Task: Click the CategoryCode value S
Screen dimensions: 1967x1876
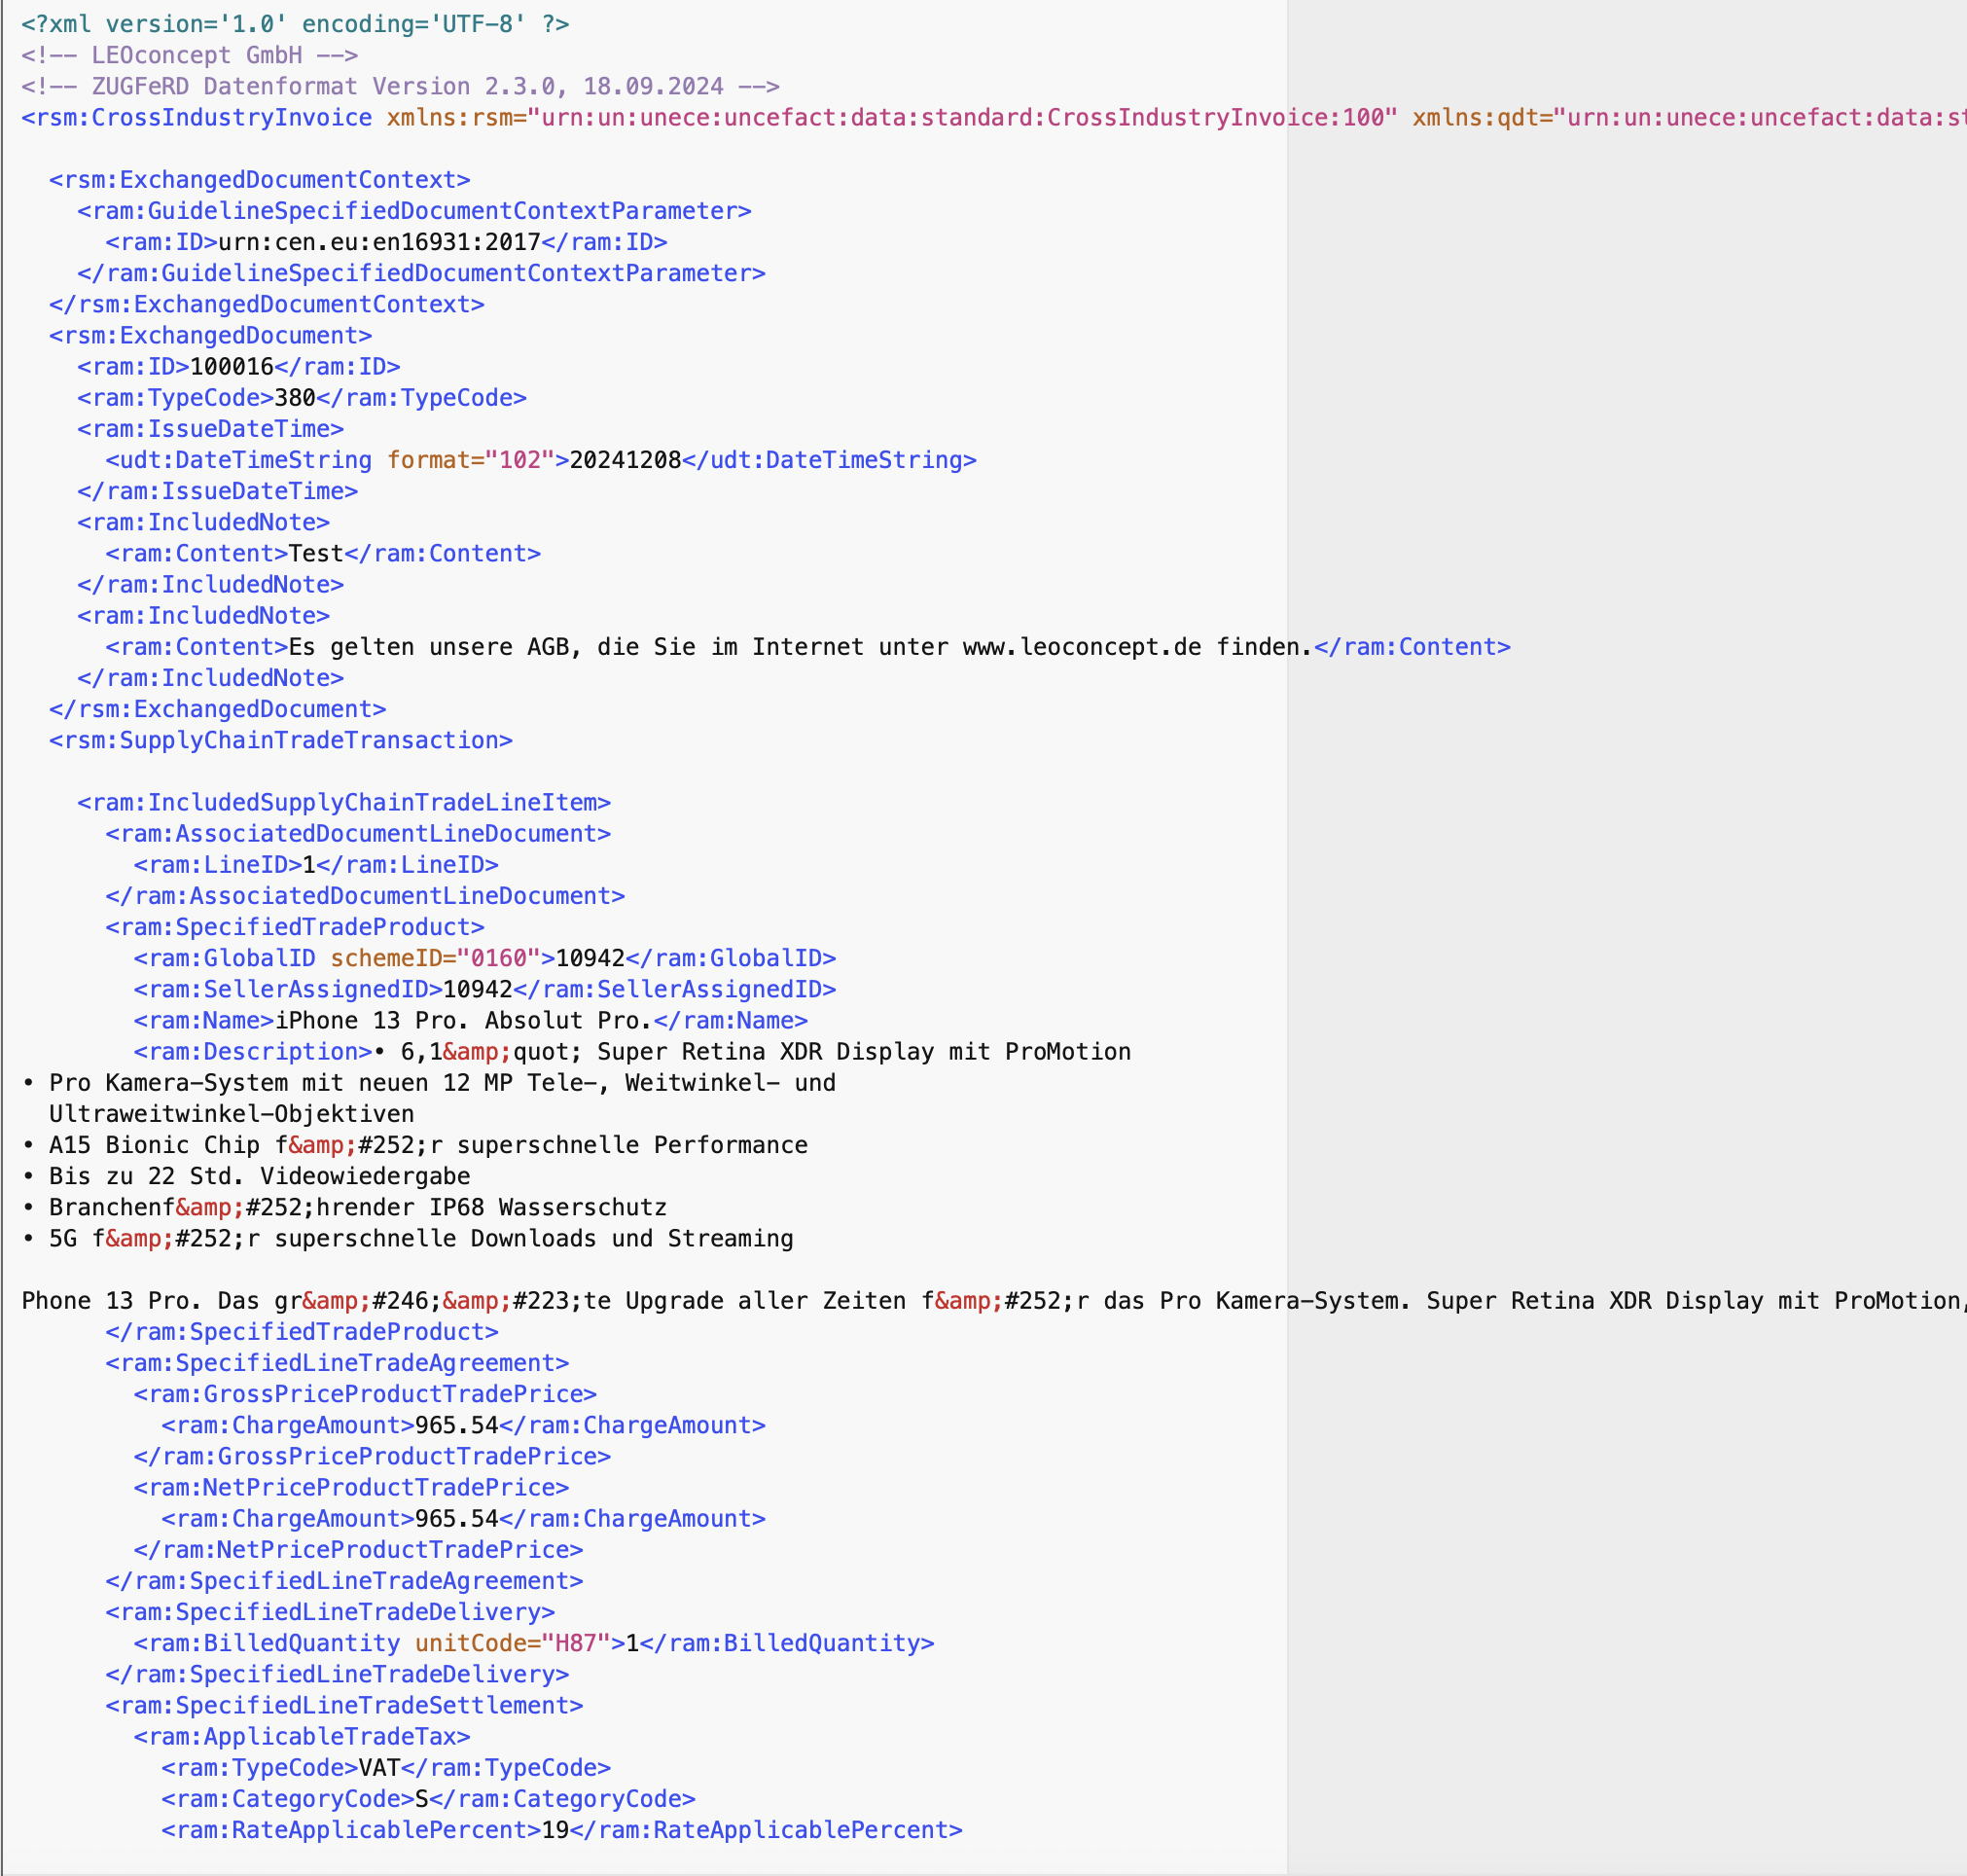Action: point(422,1799)
